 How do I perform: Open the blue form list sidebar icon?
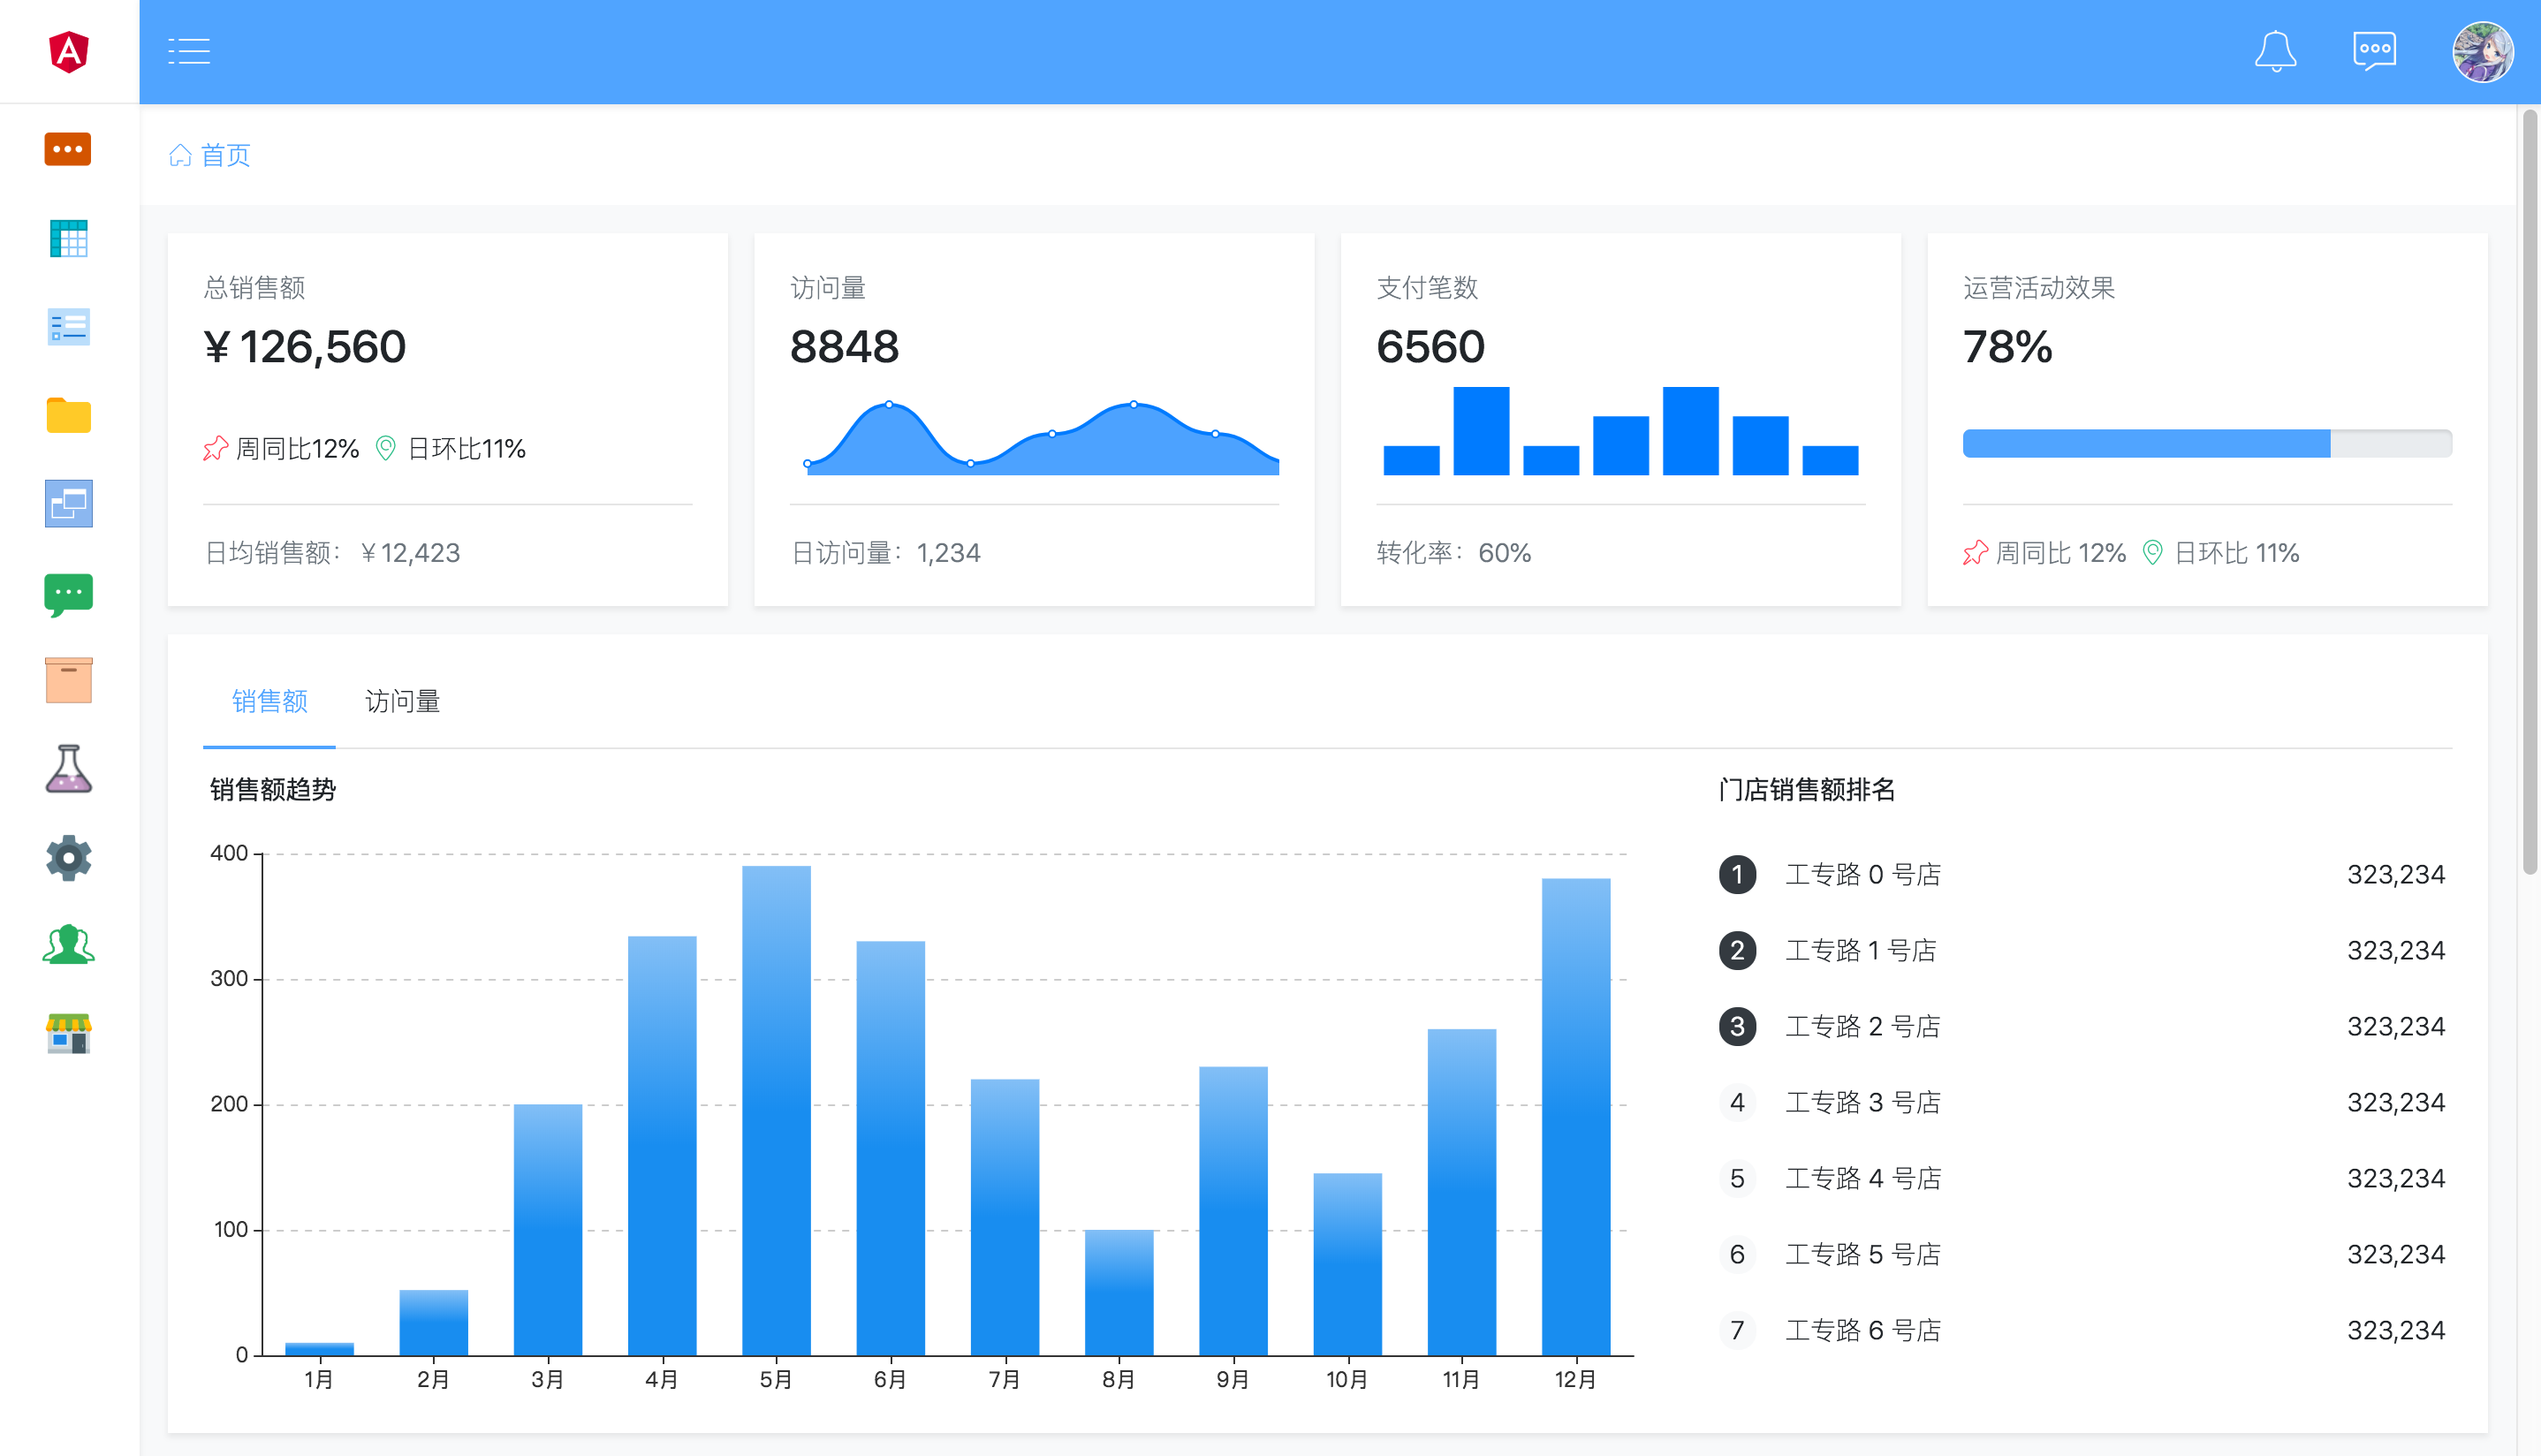[68, 327]
